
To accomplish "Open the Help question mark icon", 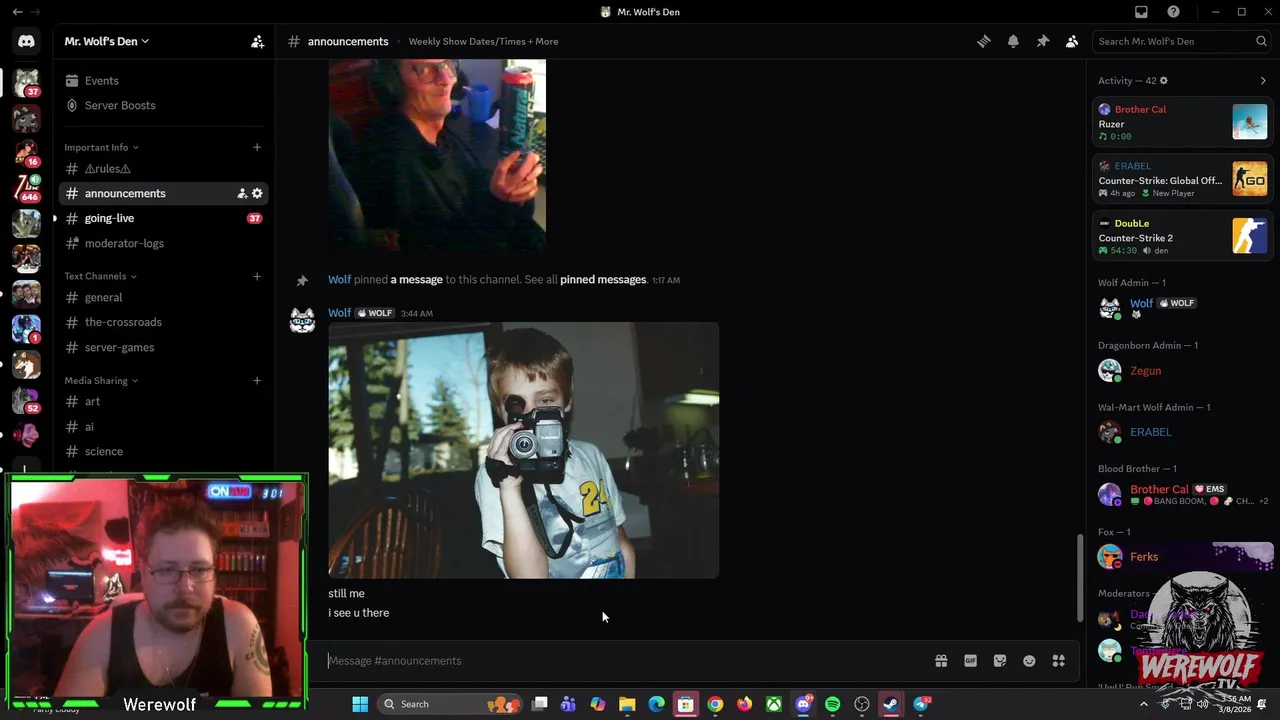I will point(1173,12).
